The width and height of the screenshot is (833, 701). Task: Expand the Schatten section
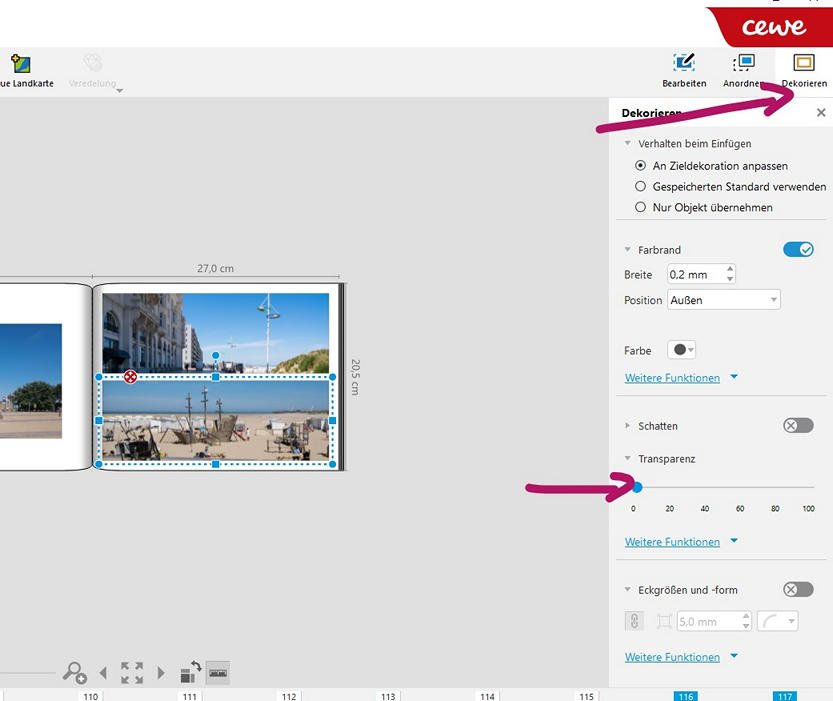point(628,426)
